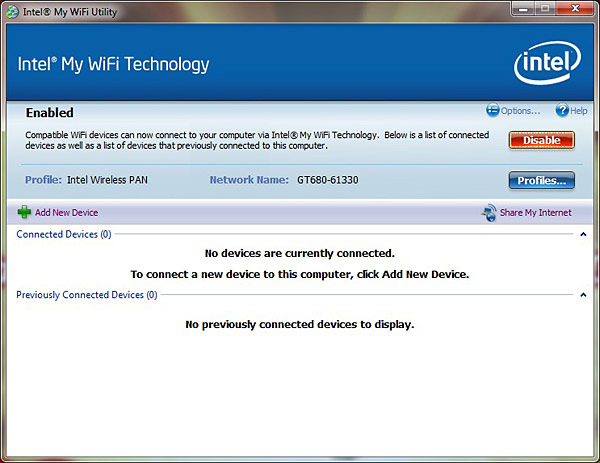
Task: Choose the Add New Device text link
Action: click(66, 213)
